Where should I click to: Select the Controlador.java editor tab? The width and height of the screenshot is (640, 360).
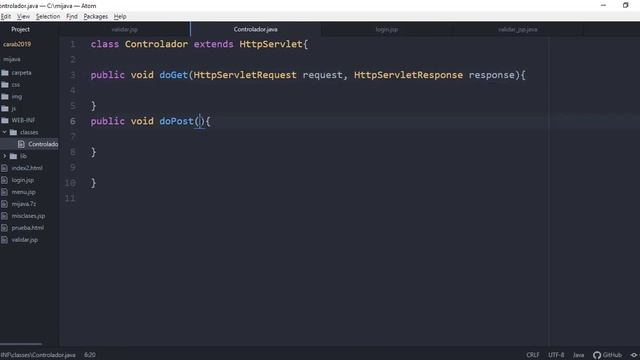(x=256, y=29)
